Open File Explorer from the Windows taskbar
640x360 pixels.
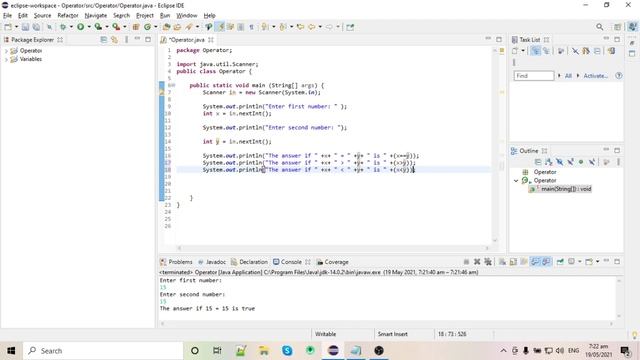pyautogui.click(x=264, y=351)
